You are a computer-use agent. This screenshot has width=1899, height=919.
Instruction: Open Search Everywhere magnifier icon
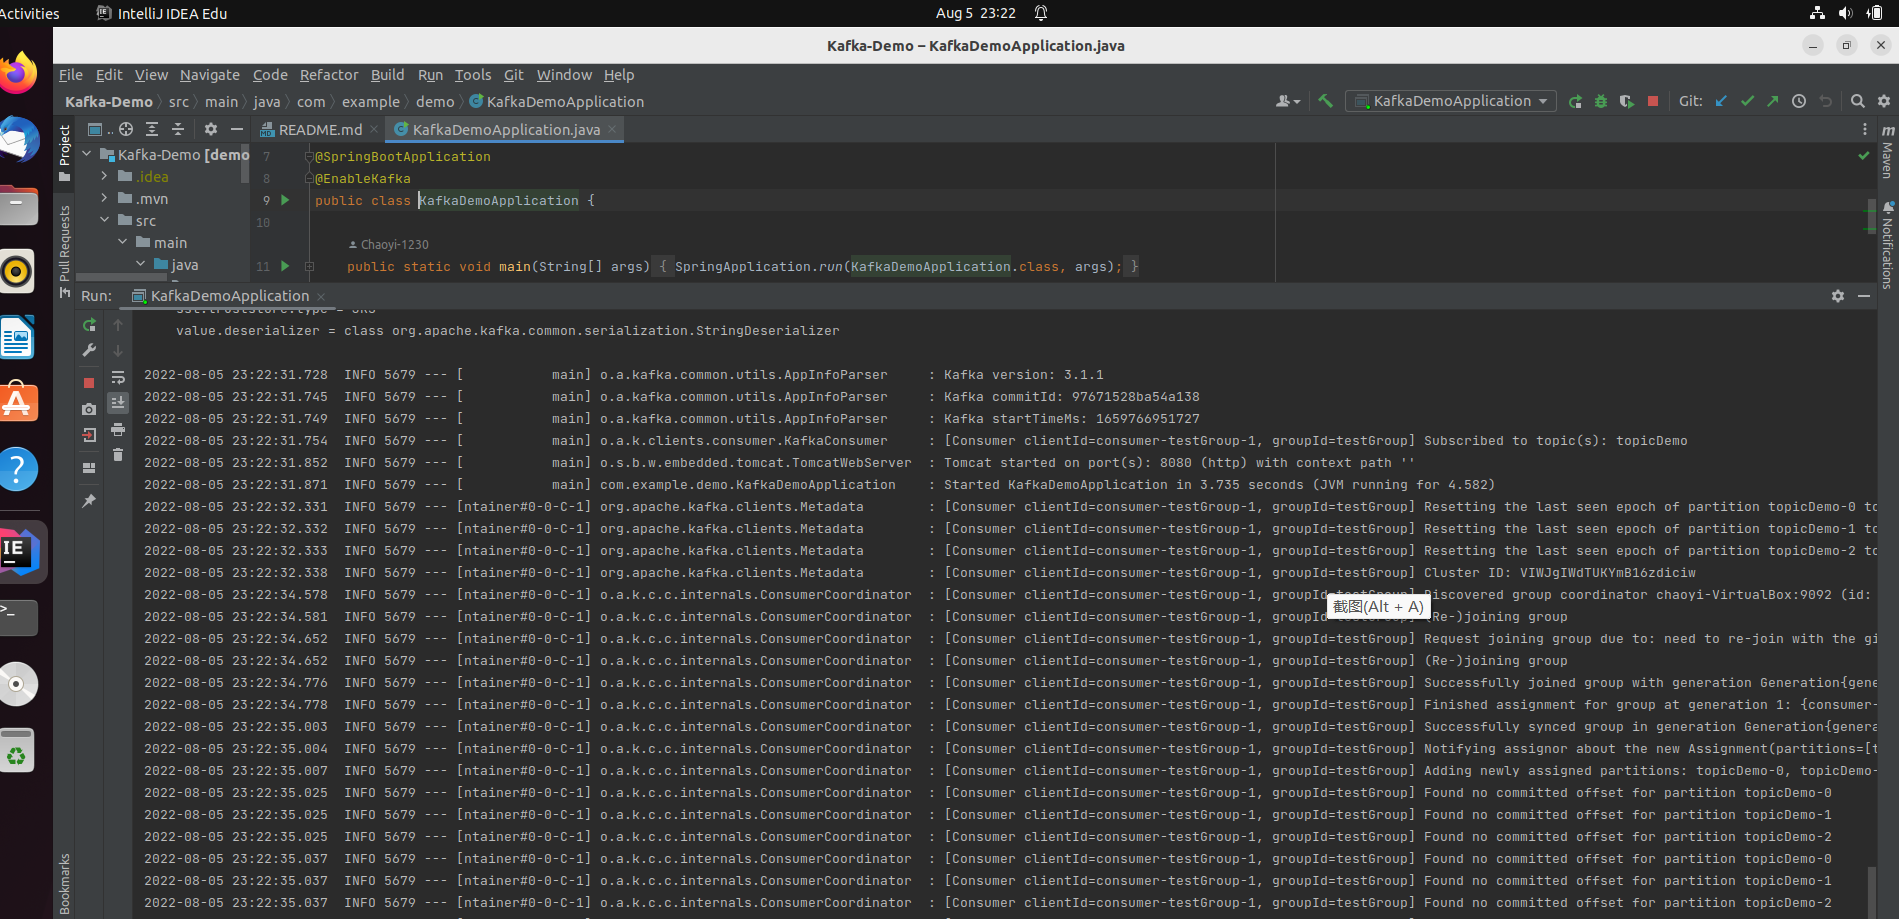[x=1858, y=101]
